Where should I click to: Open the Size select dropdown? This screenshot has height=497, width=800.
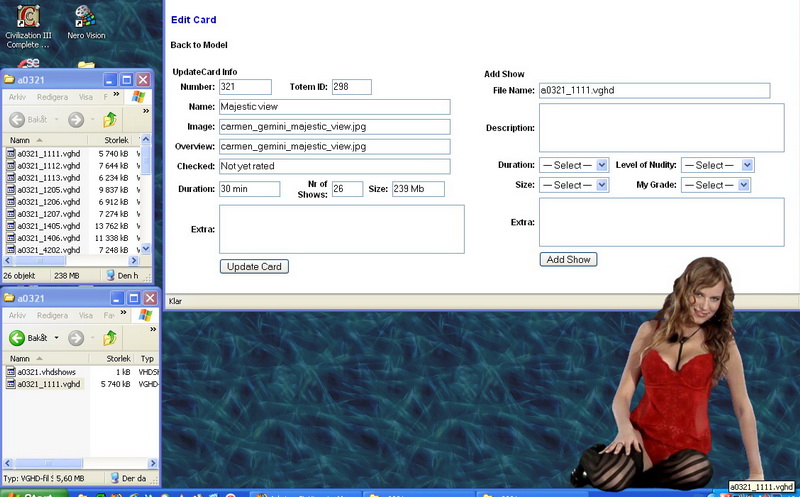[573, 185]
